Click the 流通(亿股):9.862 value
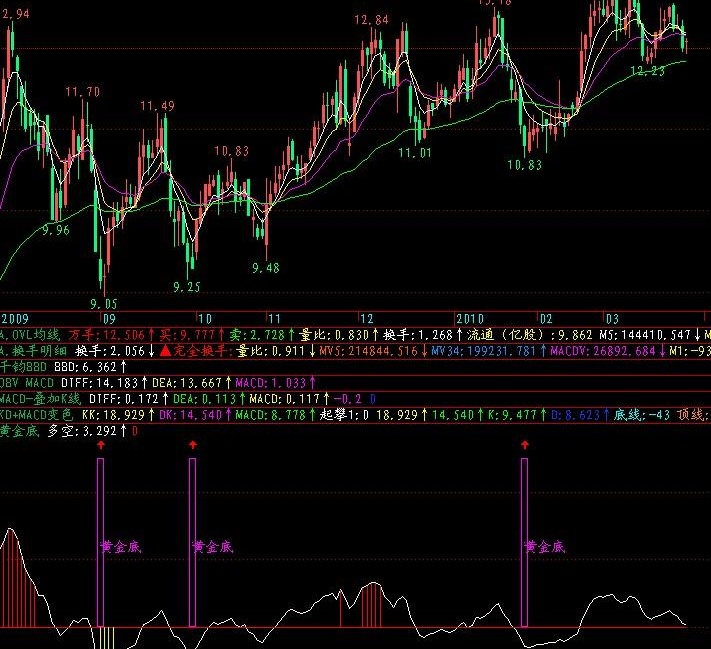711x649 pixels. [x=529, y=335]
